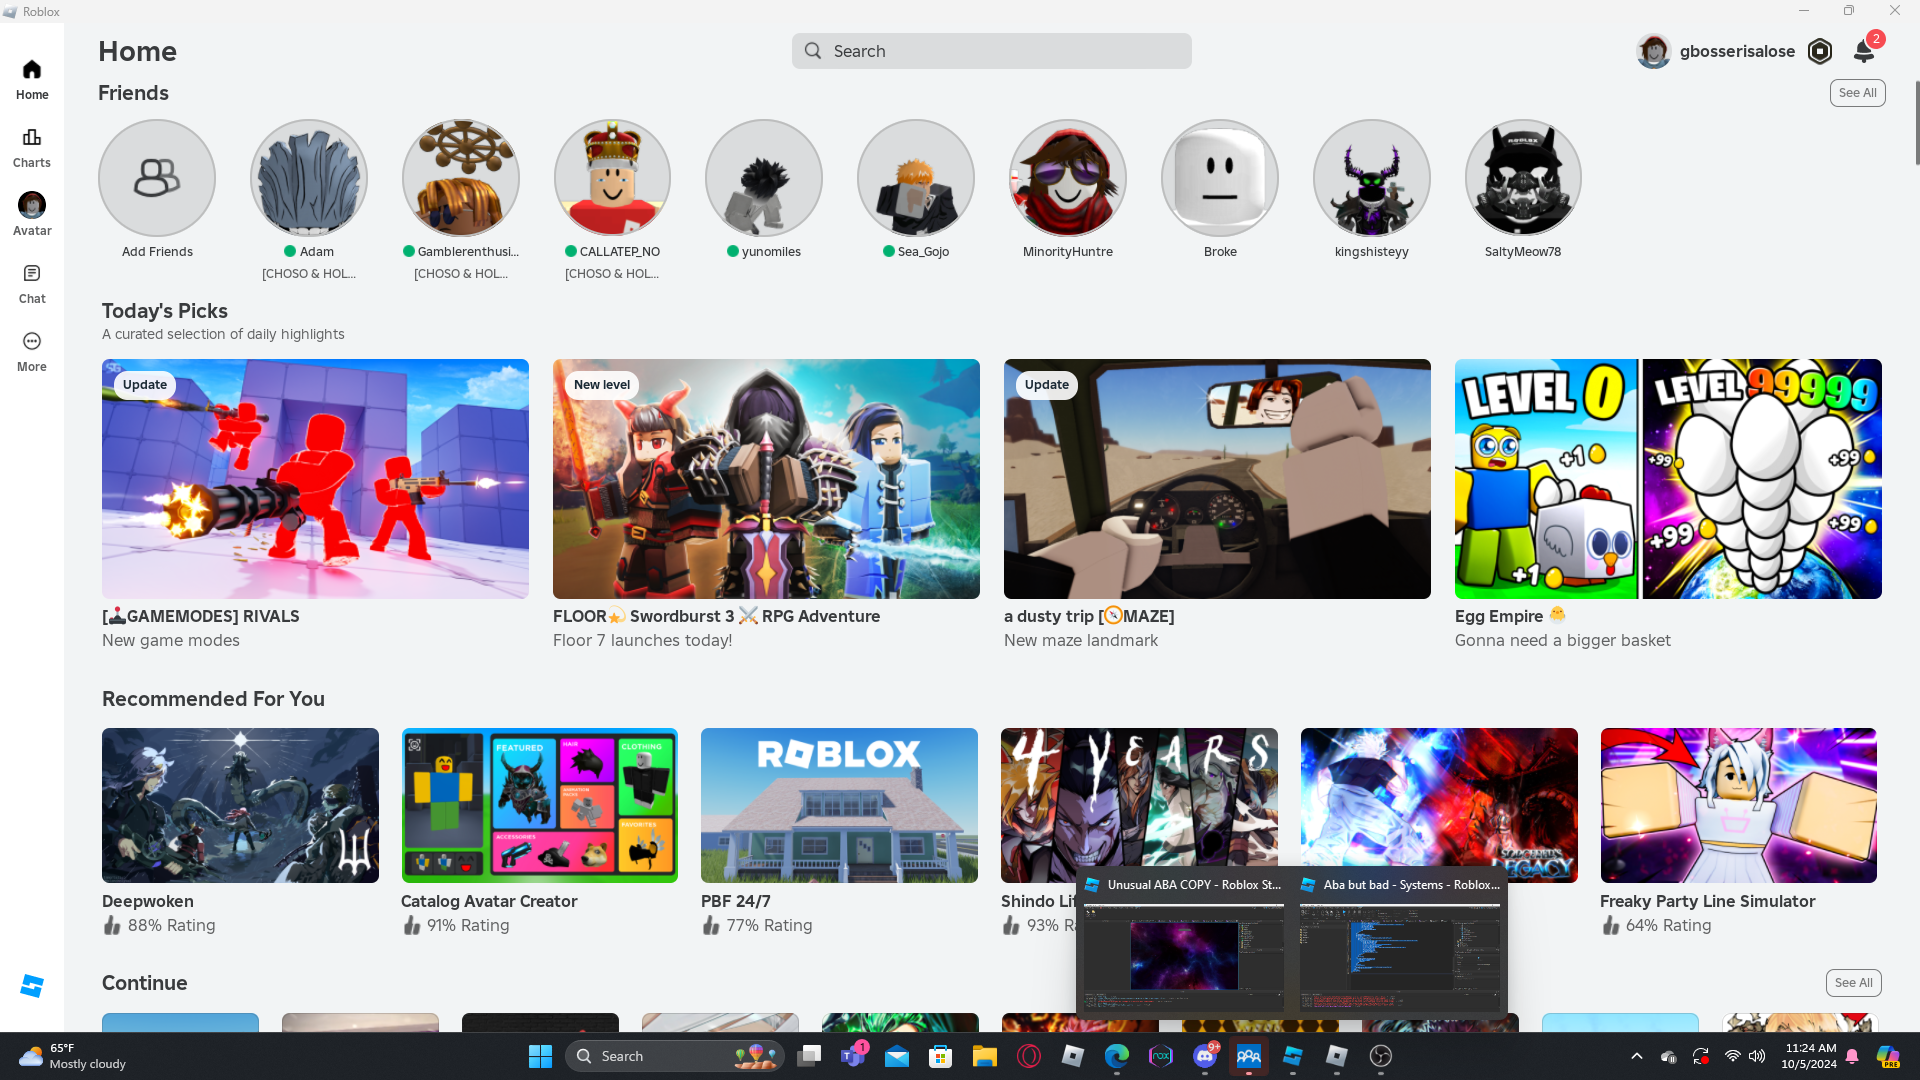Open Deepwoken recommended game tile
Screen dimensions: 1920x1080
(240, 805)
